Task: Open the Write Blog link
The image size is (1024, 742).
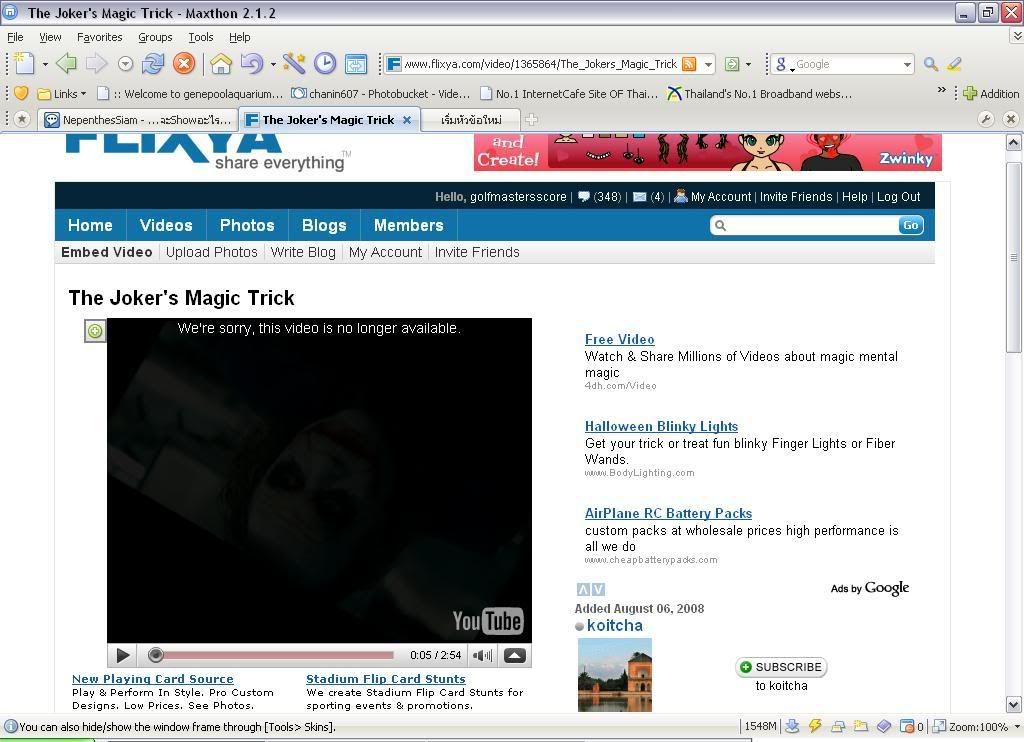Action: (x=303, y=252)
